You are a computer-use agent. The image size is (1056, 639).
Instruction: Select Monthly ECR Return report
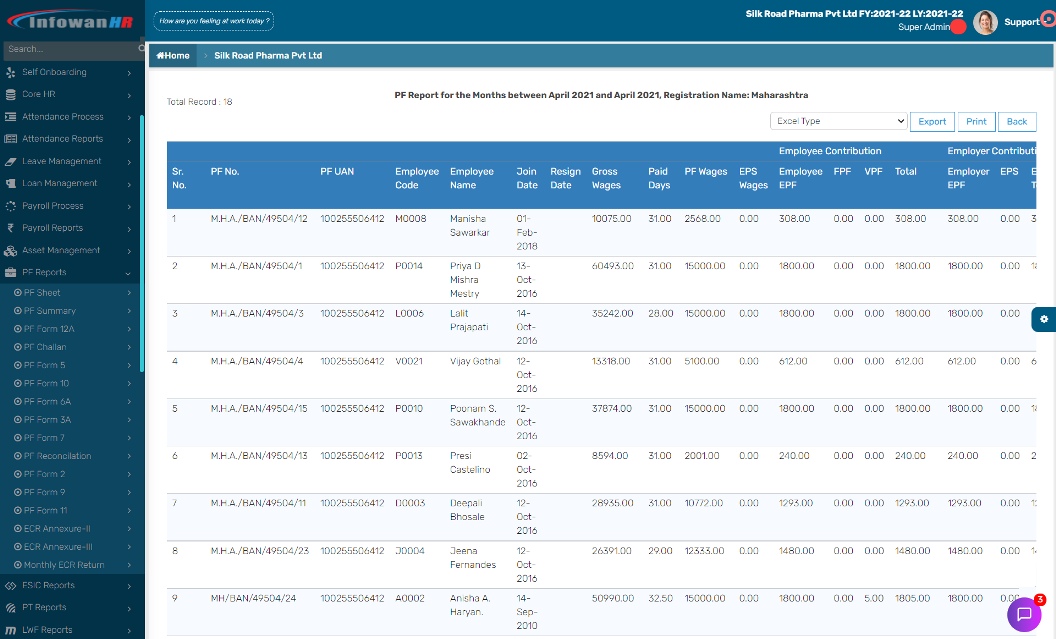63,565
